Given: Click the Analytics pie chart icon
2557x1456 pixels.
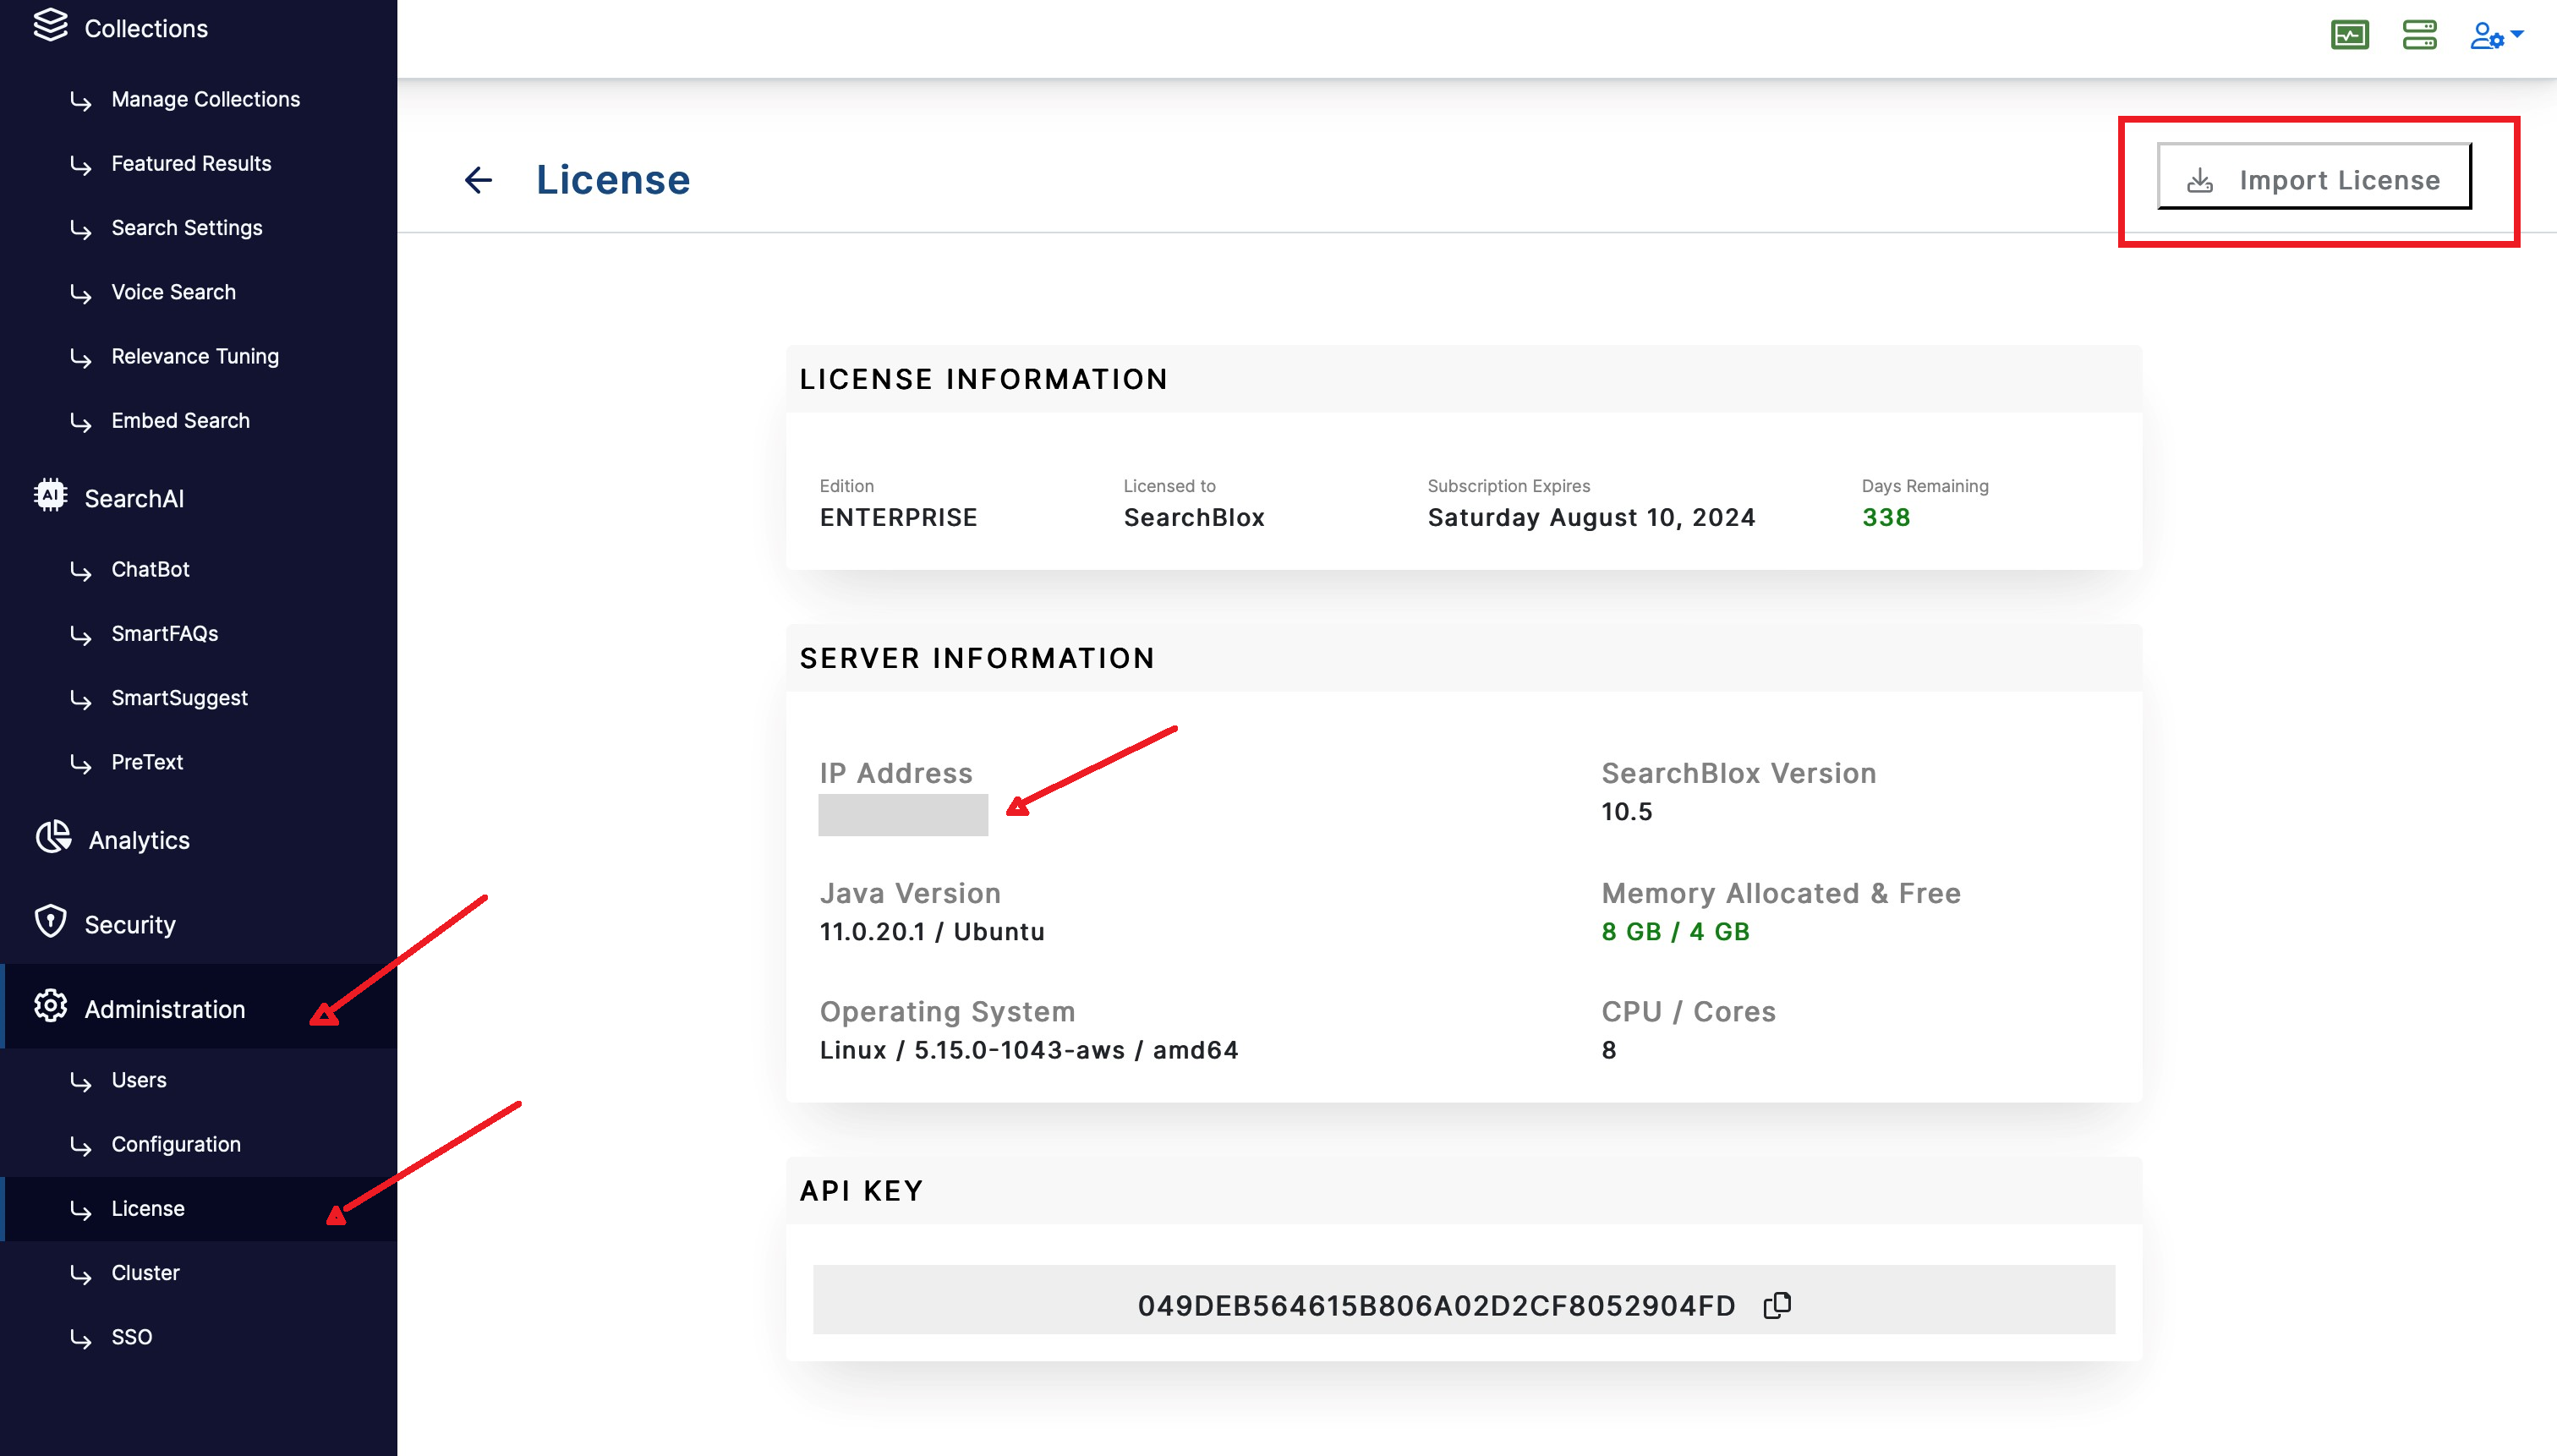Looking at the screenshot, I should pyautogui.click(x=53, y=837).
